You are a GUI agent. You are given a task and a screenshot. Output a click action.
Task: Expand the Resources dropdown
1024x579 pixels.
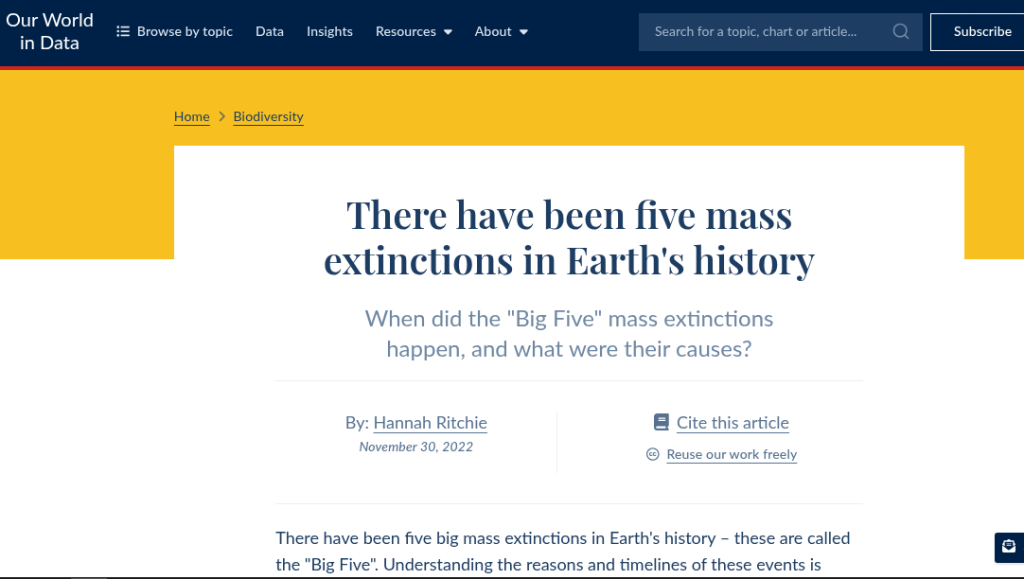(413, 31)
